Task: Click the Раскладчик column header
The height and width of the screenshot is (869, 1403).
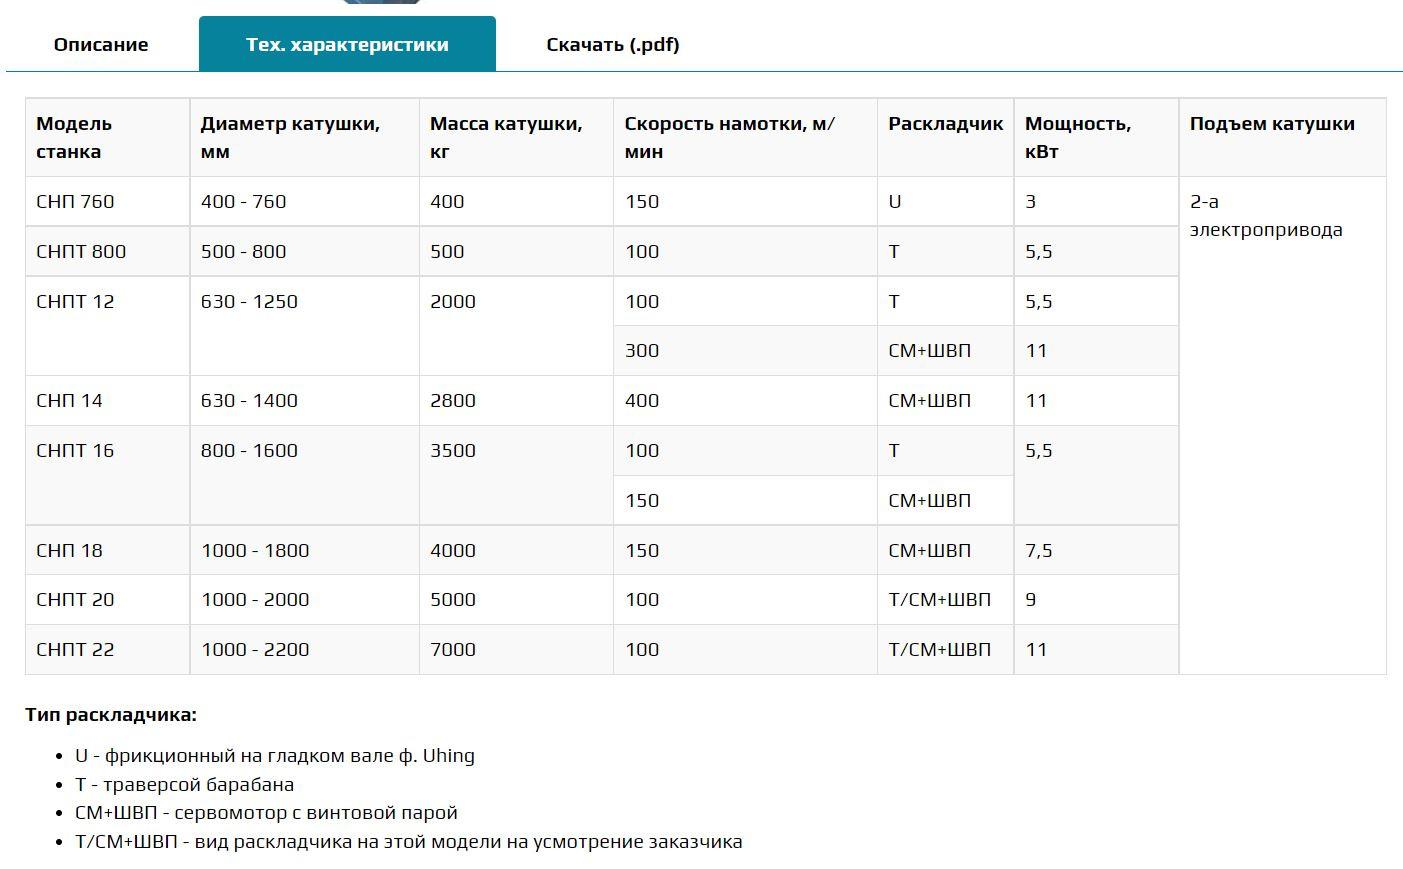Action: click(x=945, y=124)
